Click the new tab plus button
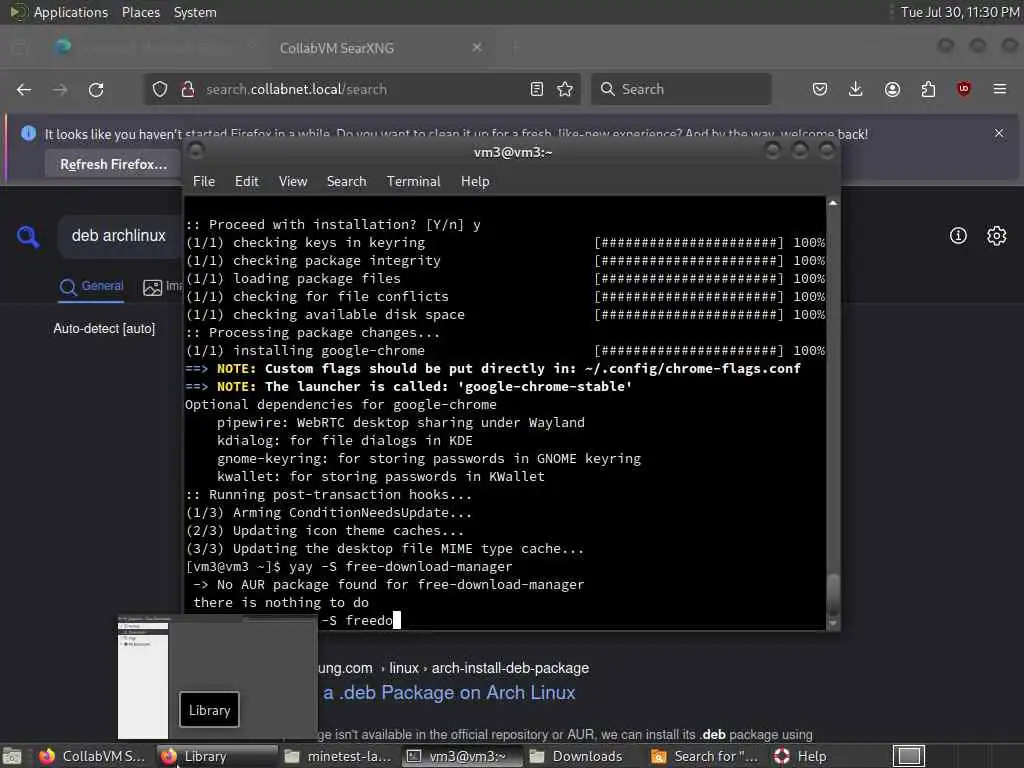 [515, 47]
